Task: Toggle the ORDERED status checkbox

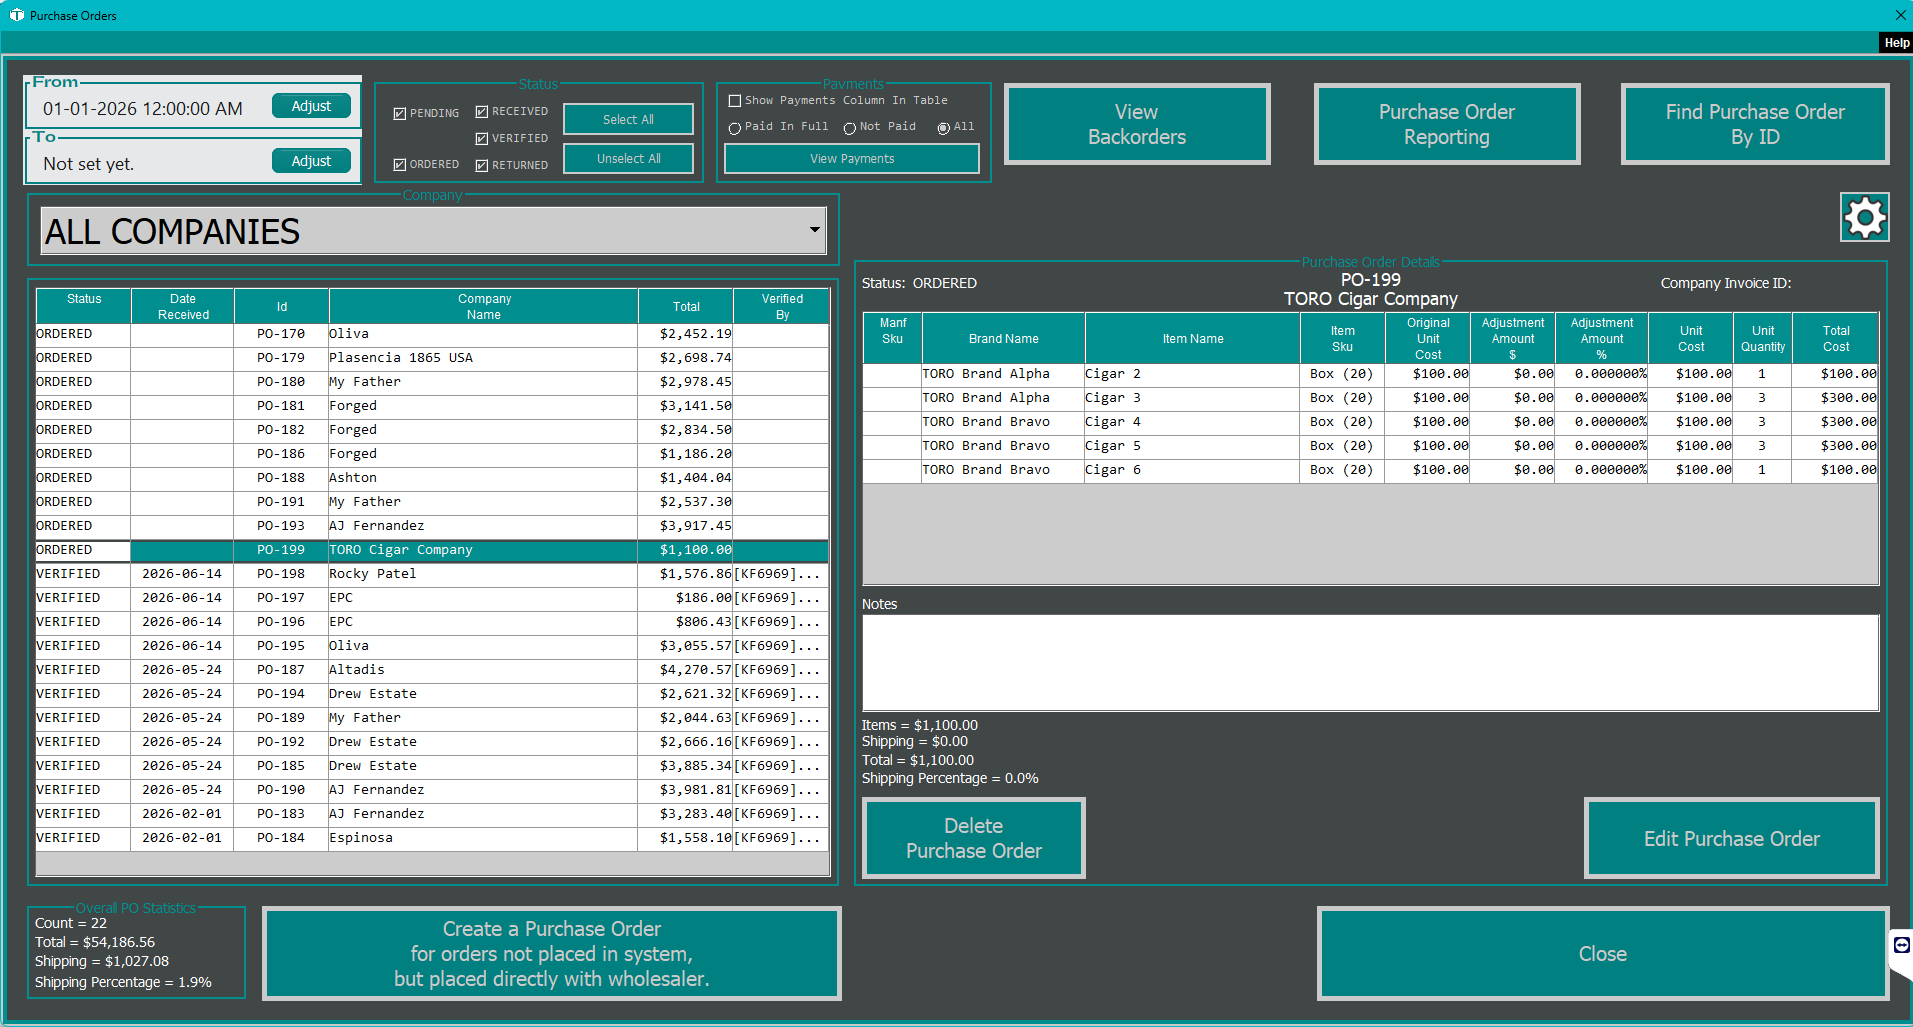Action: tap(400, 165)
